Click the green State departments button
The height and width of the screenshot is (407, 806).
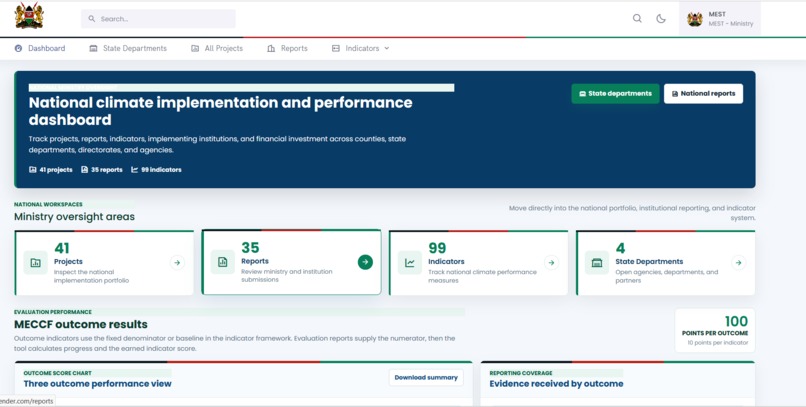tap(615, 94)
